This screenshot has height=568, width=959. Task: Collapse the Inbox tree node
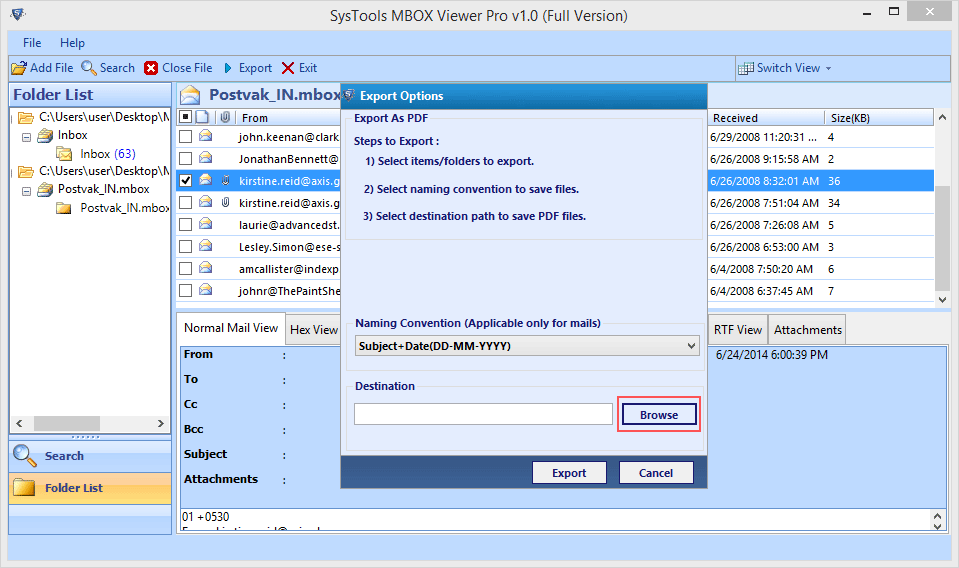pyautogui.click(x=26, y=138)
